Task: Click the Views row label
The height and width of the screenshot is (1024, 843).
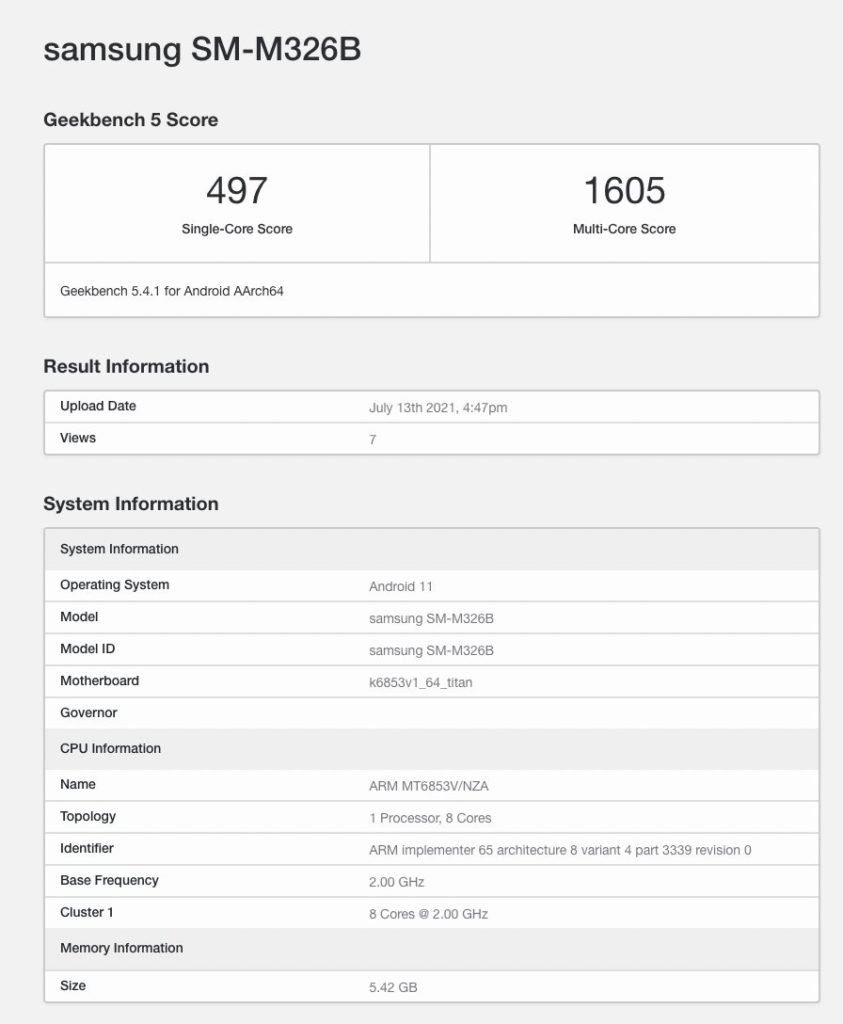Action: (78, 438)
